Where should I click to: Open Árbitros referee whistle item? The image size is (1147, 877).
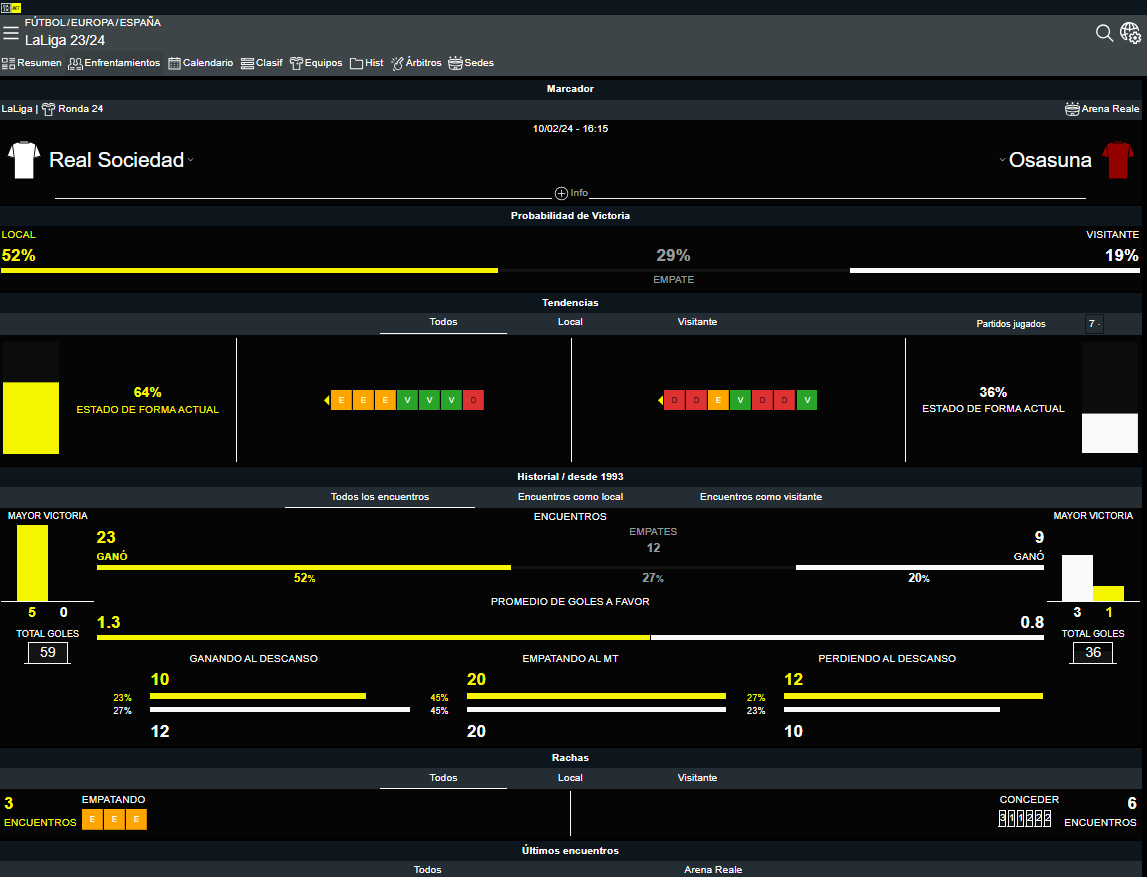(x=416, y=63)
